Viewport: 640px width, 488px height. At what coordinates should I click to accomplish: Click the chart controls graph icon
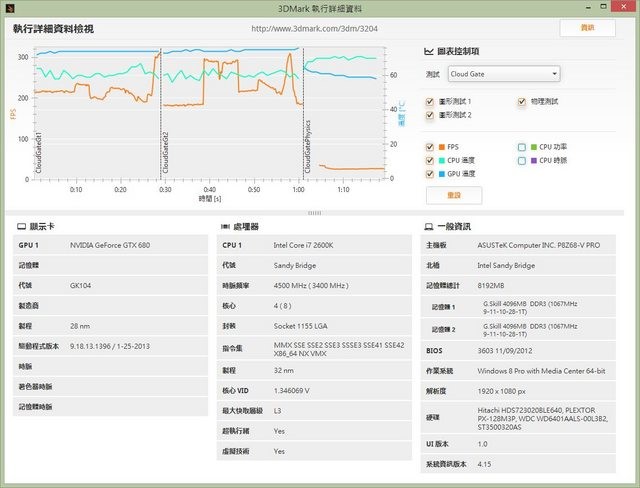click(x=429, y=51)
